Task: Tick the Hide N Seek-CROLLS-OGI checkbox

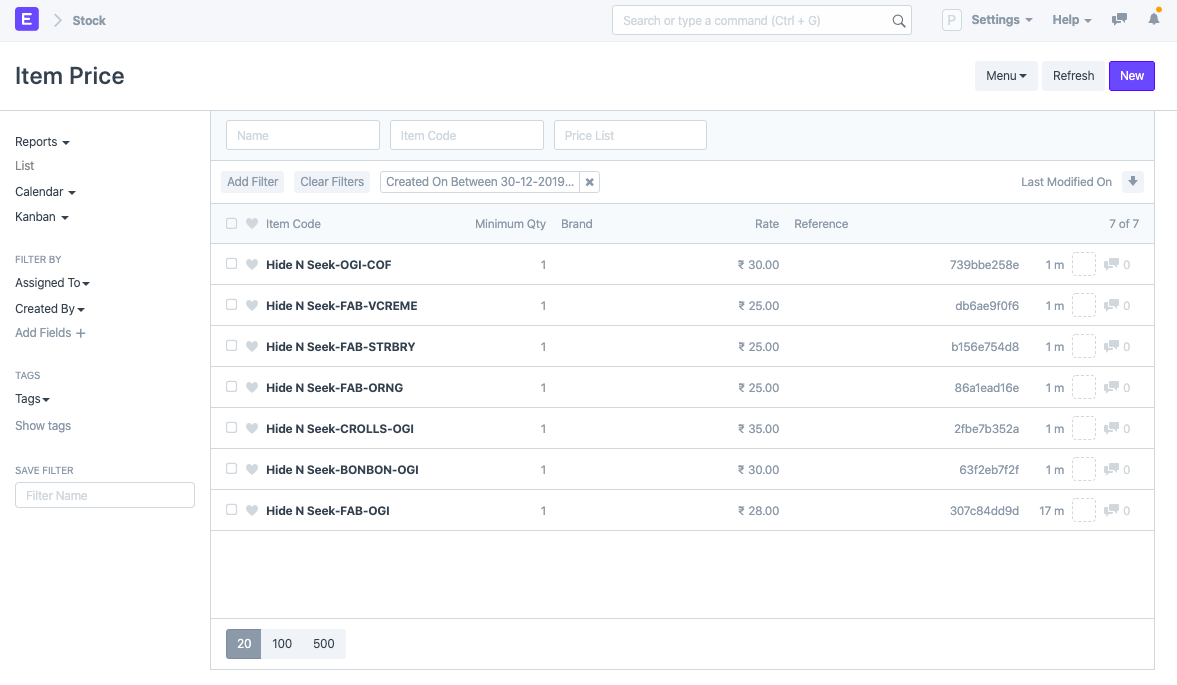Action: pos(231,428)
